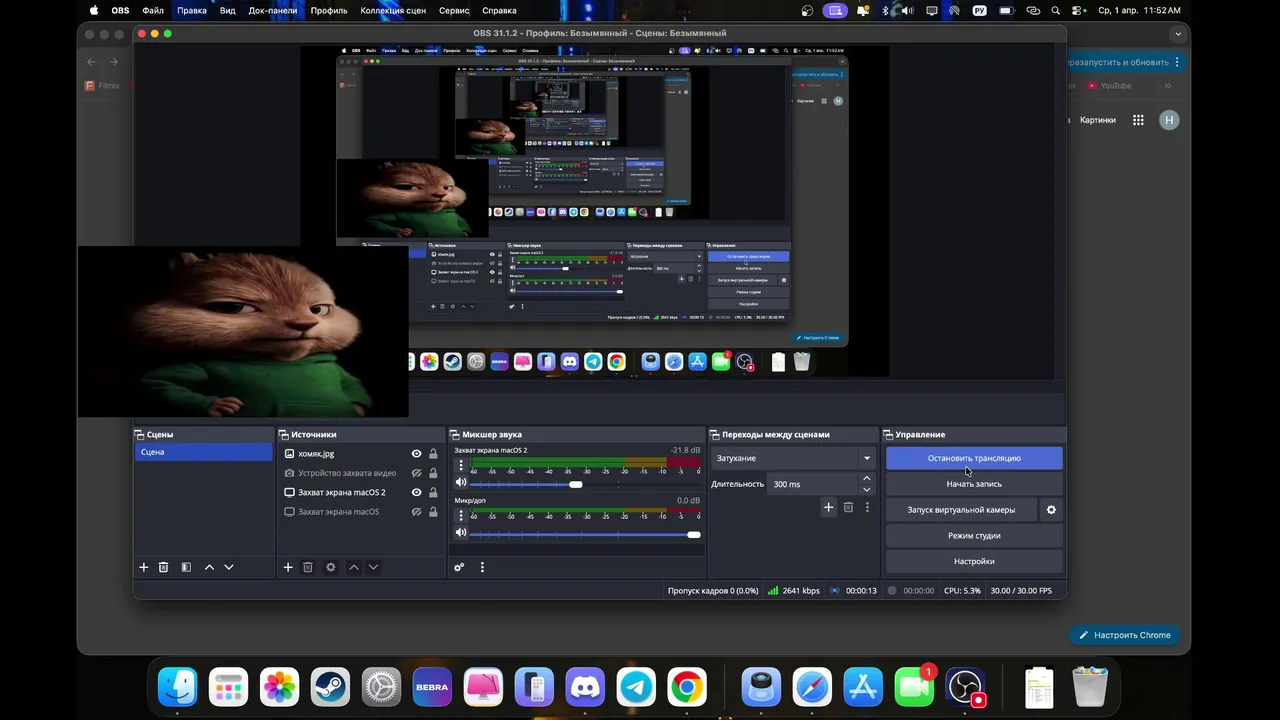Screen dimensions: 1280x720
Task: Click the 300 ms duration field
Action: click(x=813, y=484)
